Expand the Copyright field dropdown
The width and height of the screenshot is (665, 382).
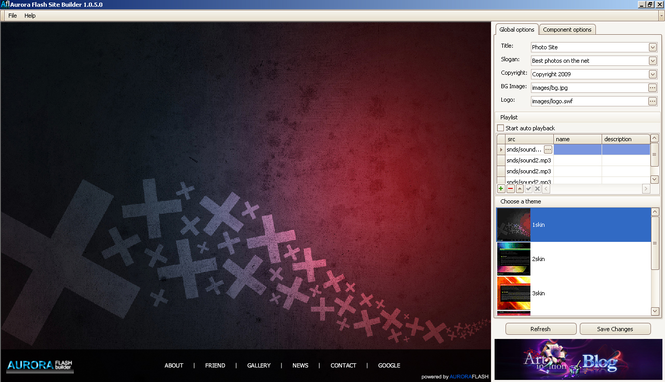652,75
